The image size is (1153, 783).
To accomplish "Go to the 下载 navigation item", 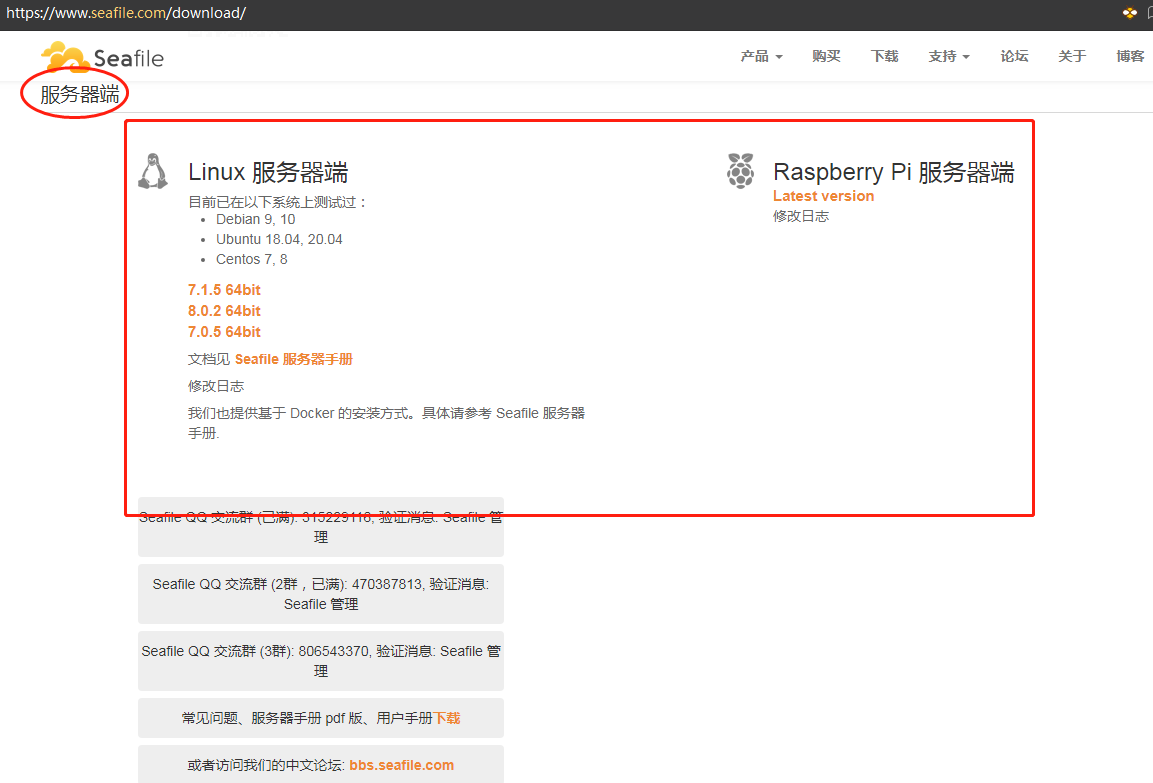I will click(x=884, y=56).
